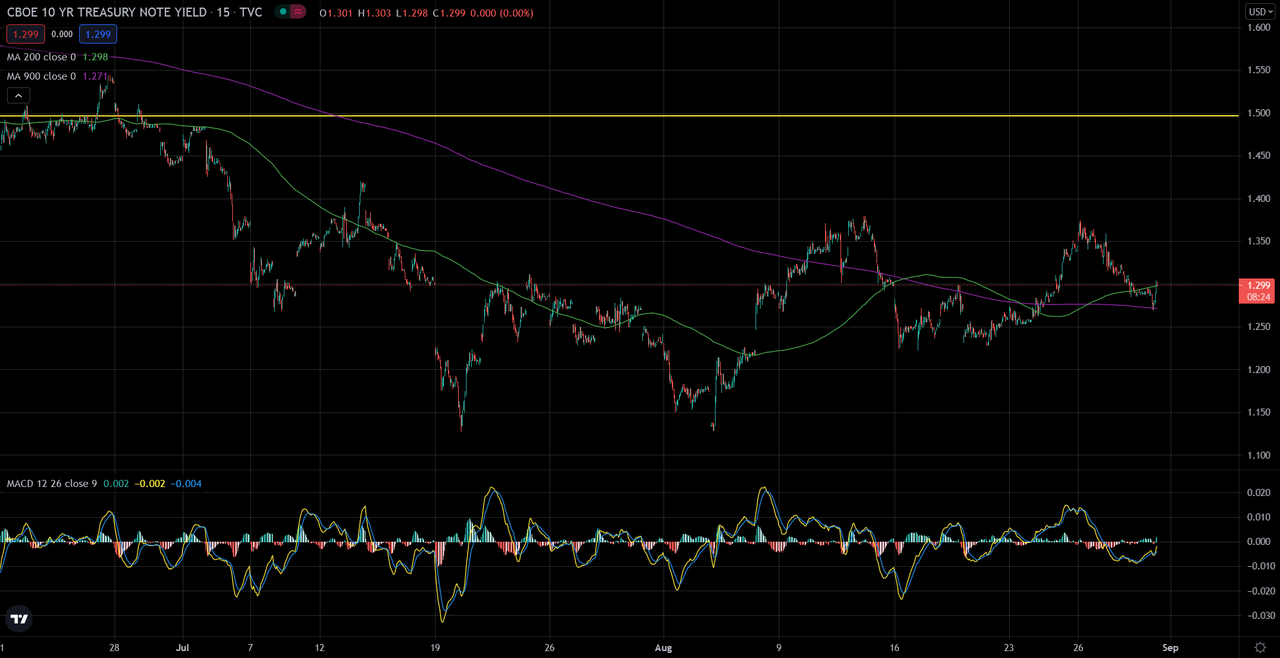Open the USD currency dropdown
The image size is (1280, 658).
[x=1260, y=12]
